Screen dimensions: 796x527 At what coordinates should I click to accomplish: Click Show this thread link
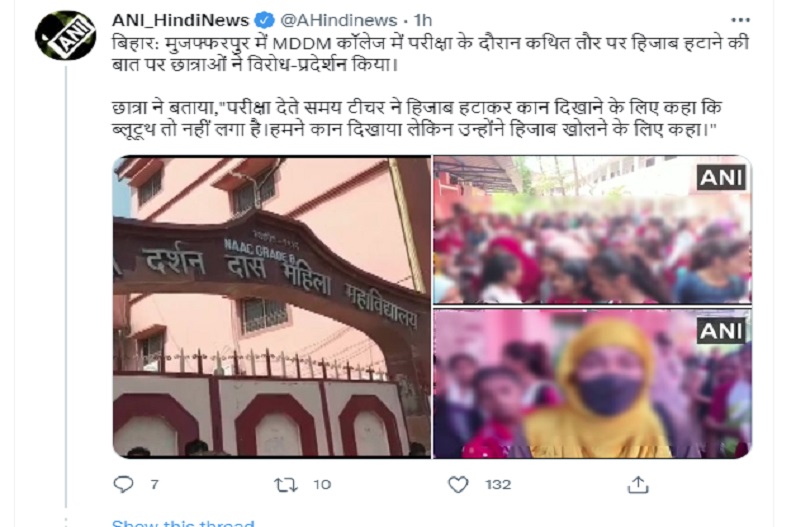(x=183, y=522)
